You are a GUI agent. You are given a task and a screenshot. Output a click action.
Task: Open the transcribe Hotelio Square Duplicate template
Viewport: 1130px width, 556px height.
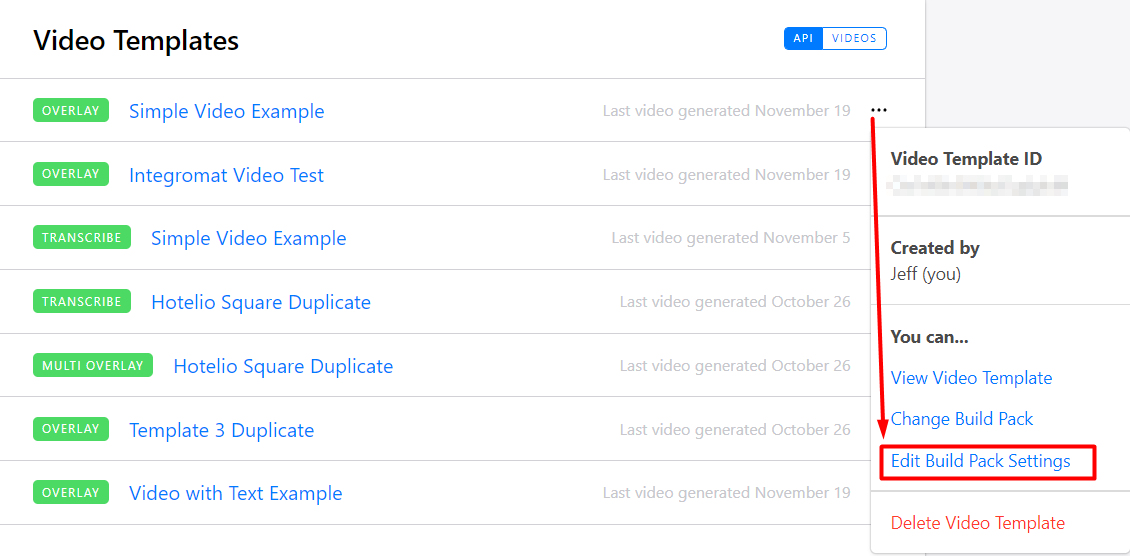coord(260,302)
